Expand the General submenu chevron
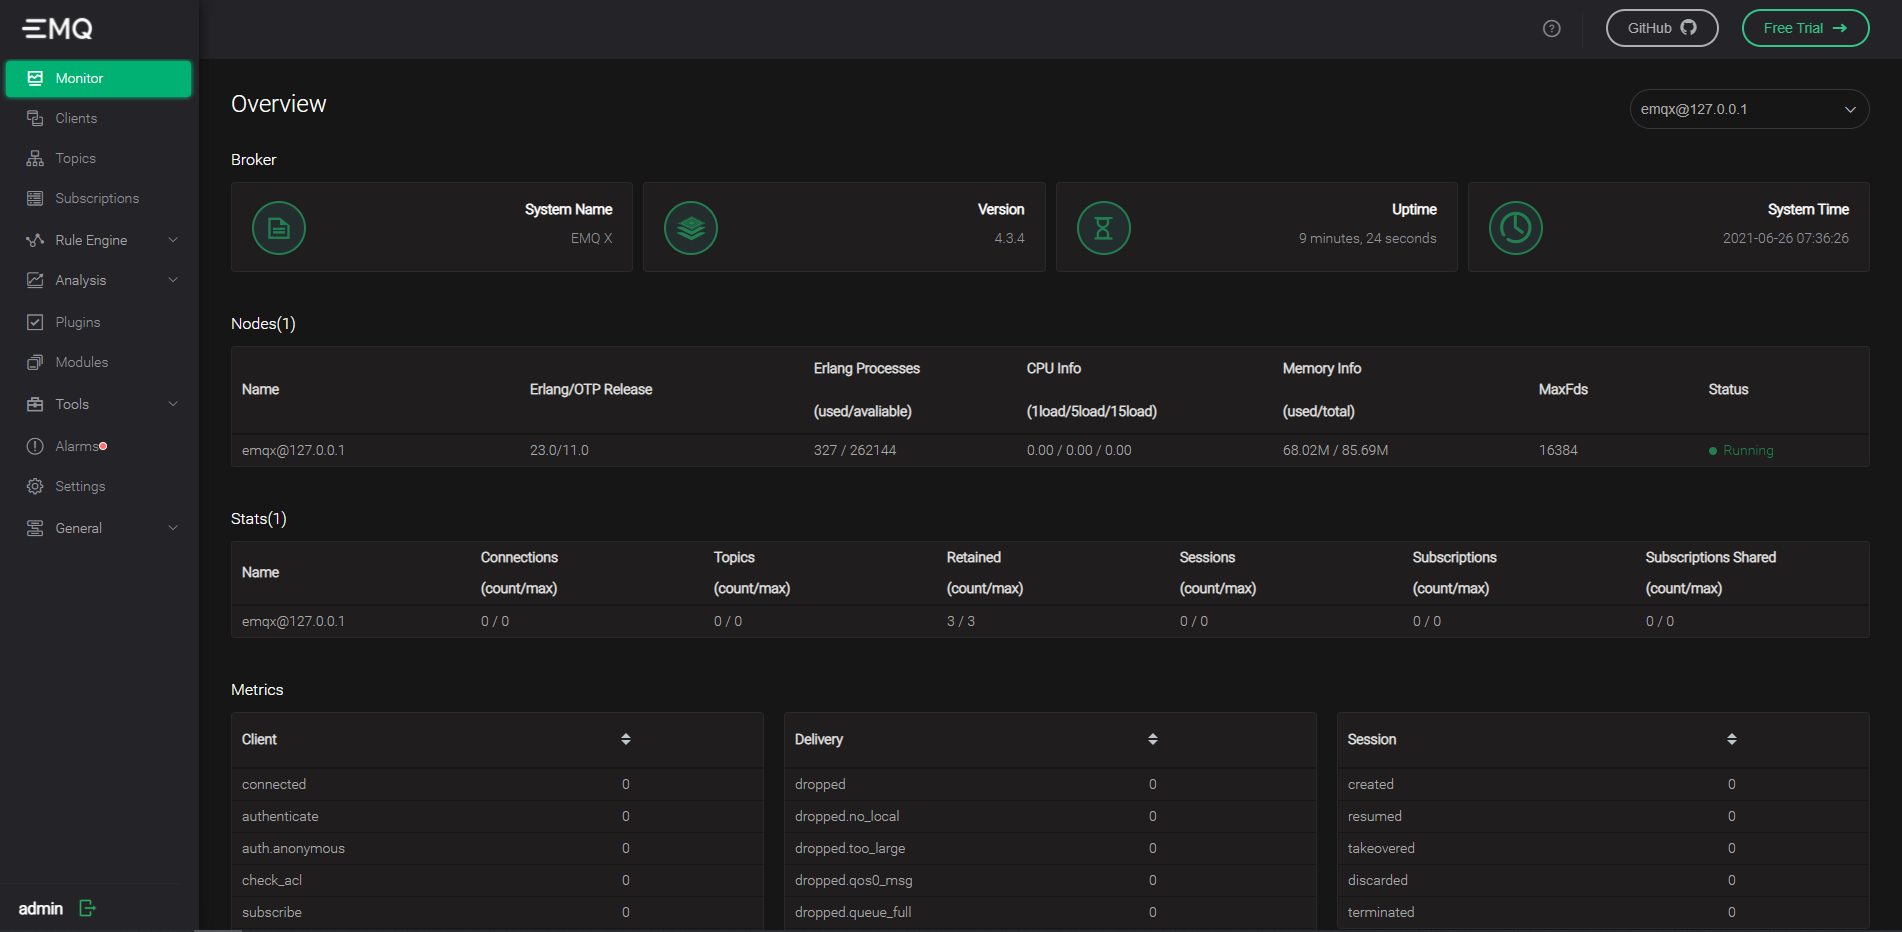Screen dimensions: 1902x932 [x=173, y=528]
